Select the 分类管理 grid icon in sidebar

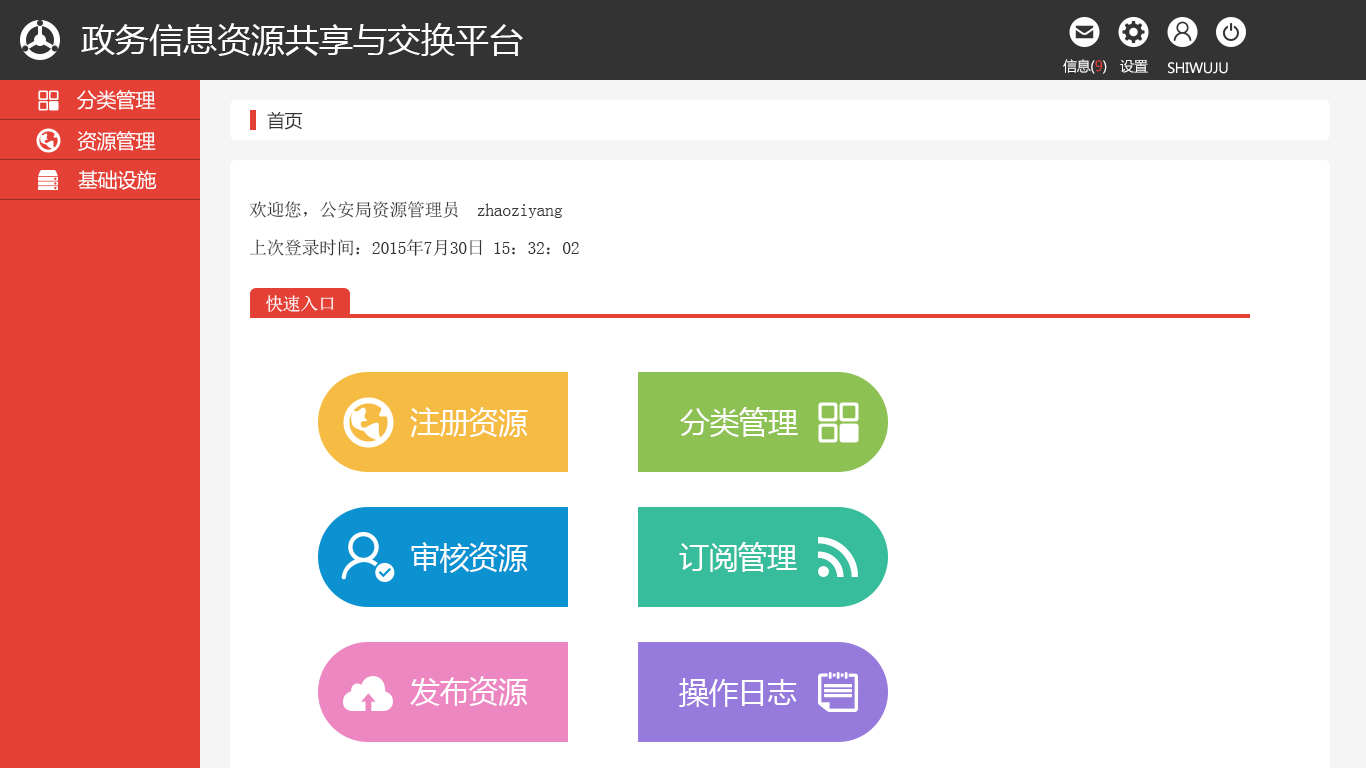point(46,100)
